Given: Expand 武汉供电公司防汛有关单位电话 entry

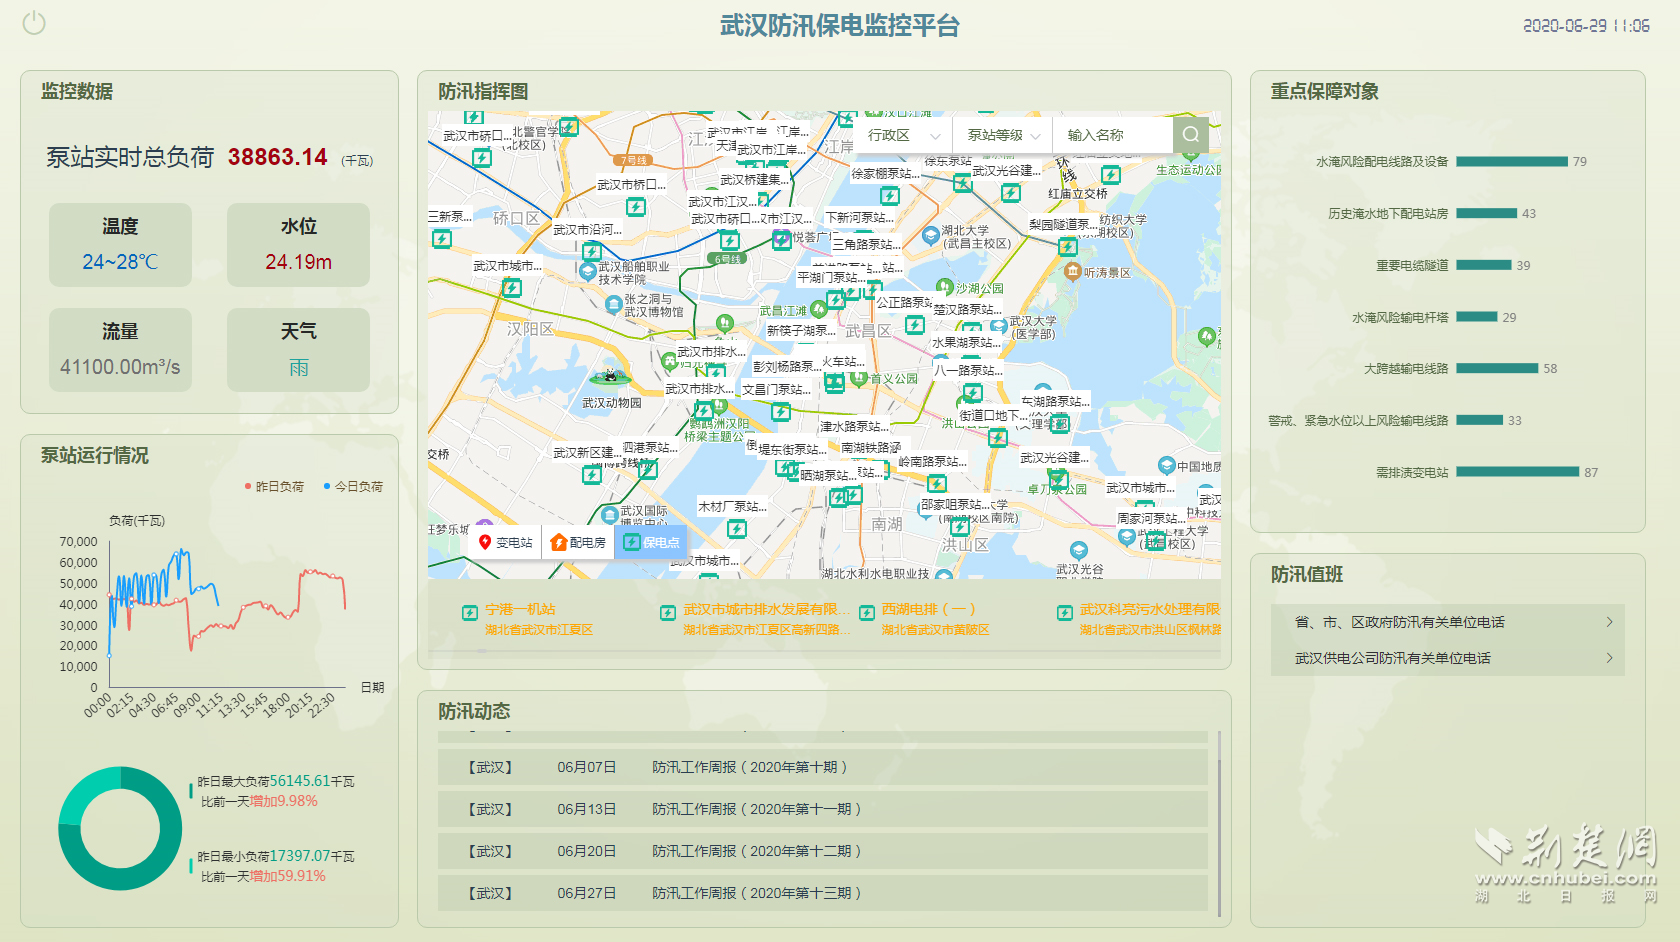Looking at the screenshot, I should tap(1447, 658).
